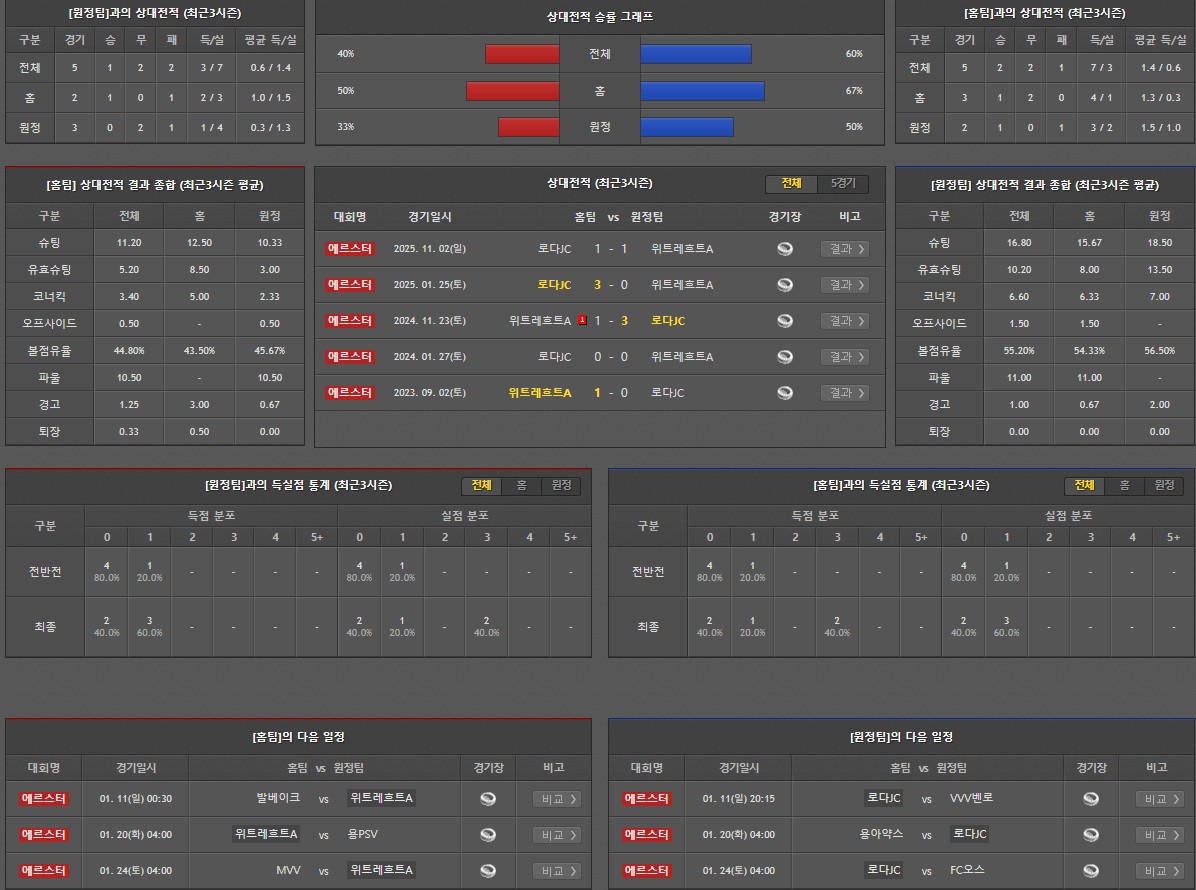The image size is (1196, 890).
Task: Click red card badge beside 위트레흐트A
Action: pos(582,321)
